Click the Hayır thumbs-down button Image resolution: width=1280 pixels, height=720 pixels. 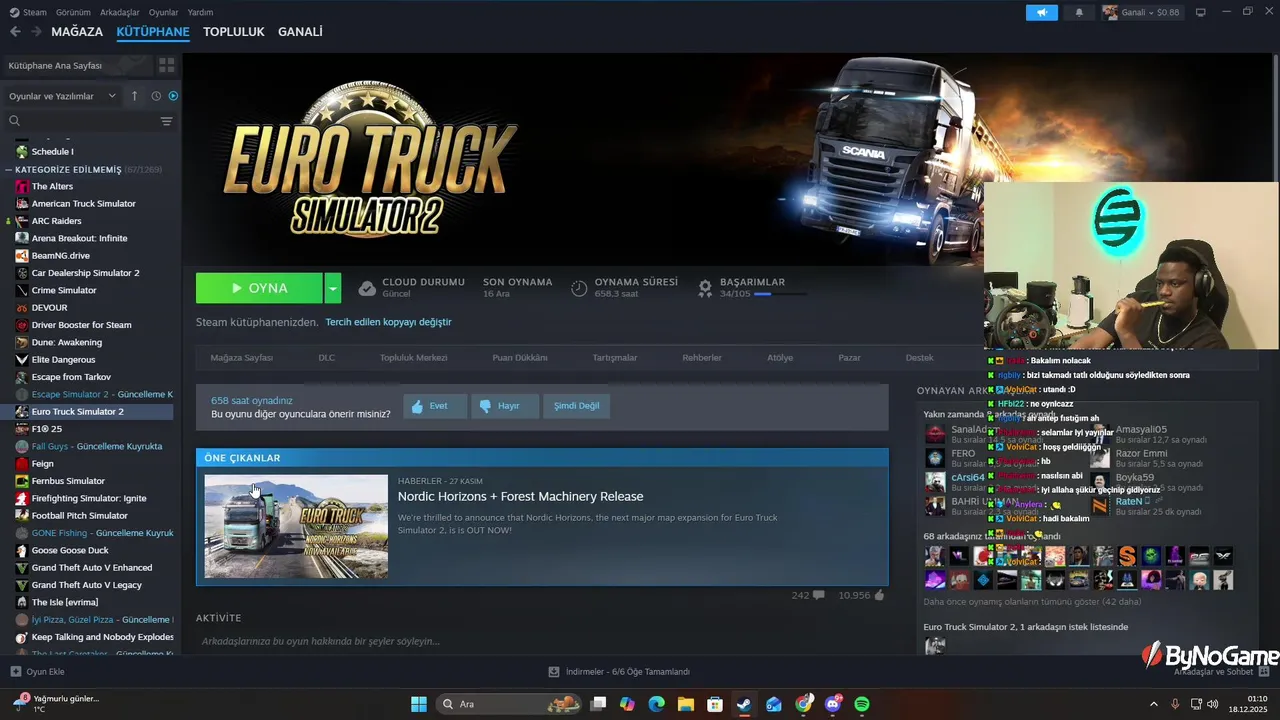(504, 406)
